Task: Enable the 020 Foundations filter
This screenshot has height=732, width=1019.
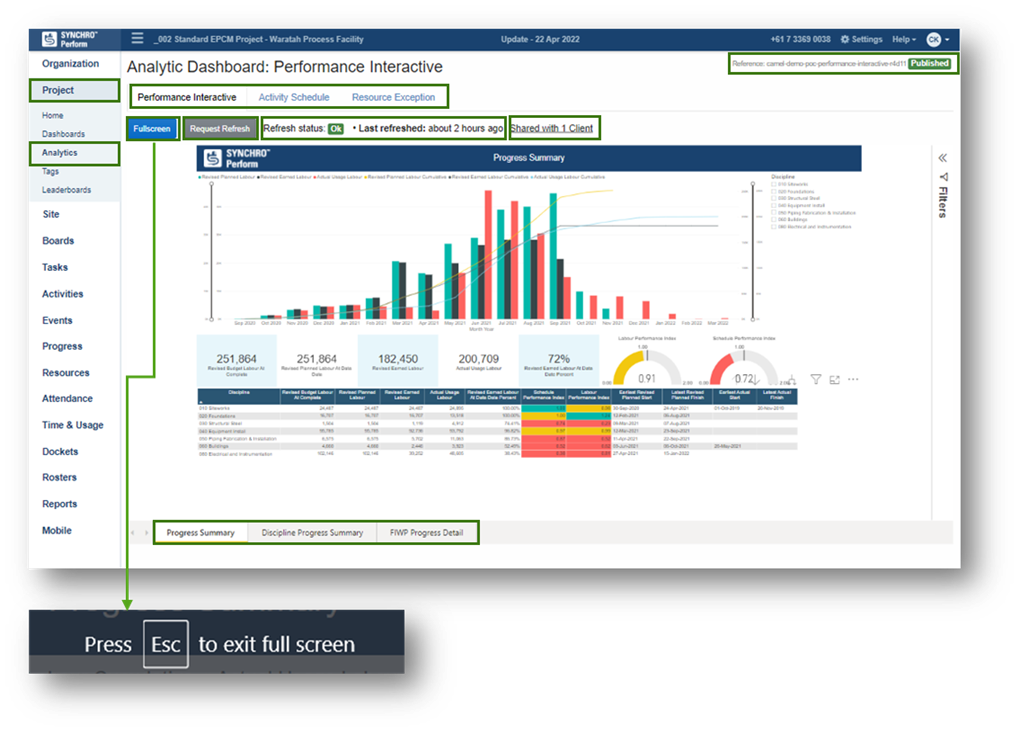Action: [774, 192]
